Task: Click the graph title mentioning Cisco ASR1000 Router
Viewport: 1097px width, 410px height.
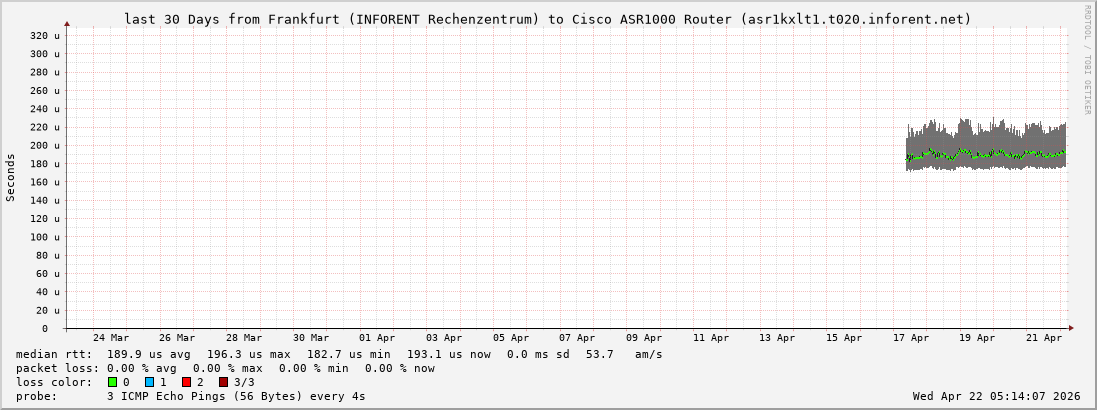Action: pos(547,19)
